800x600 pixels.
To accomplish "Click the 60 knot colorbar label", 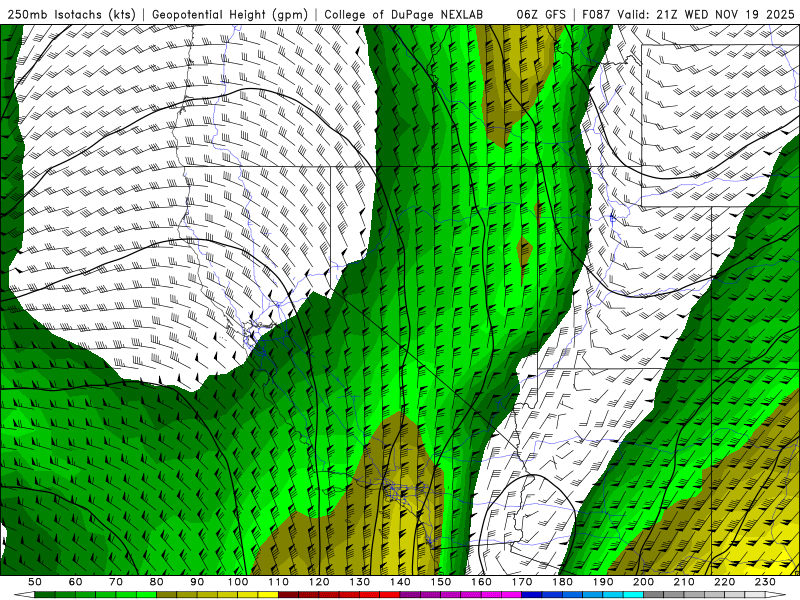I will (x=75, y=582).
